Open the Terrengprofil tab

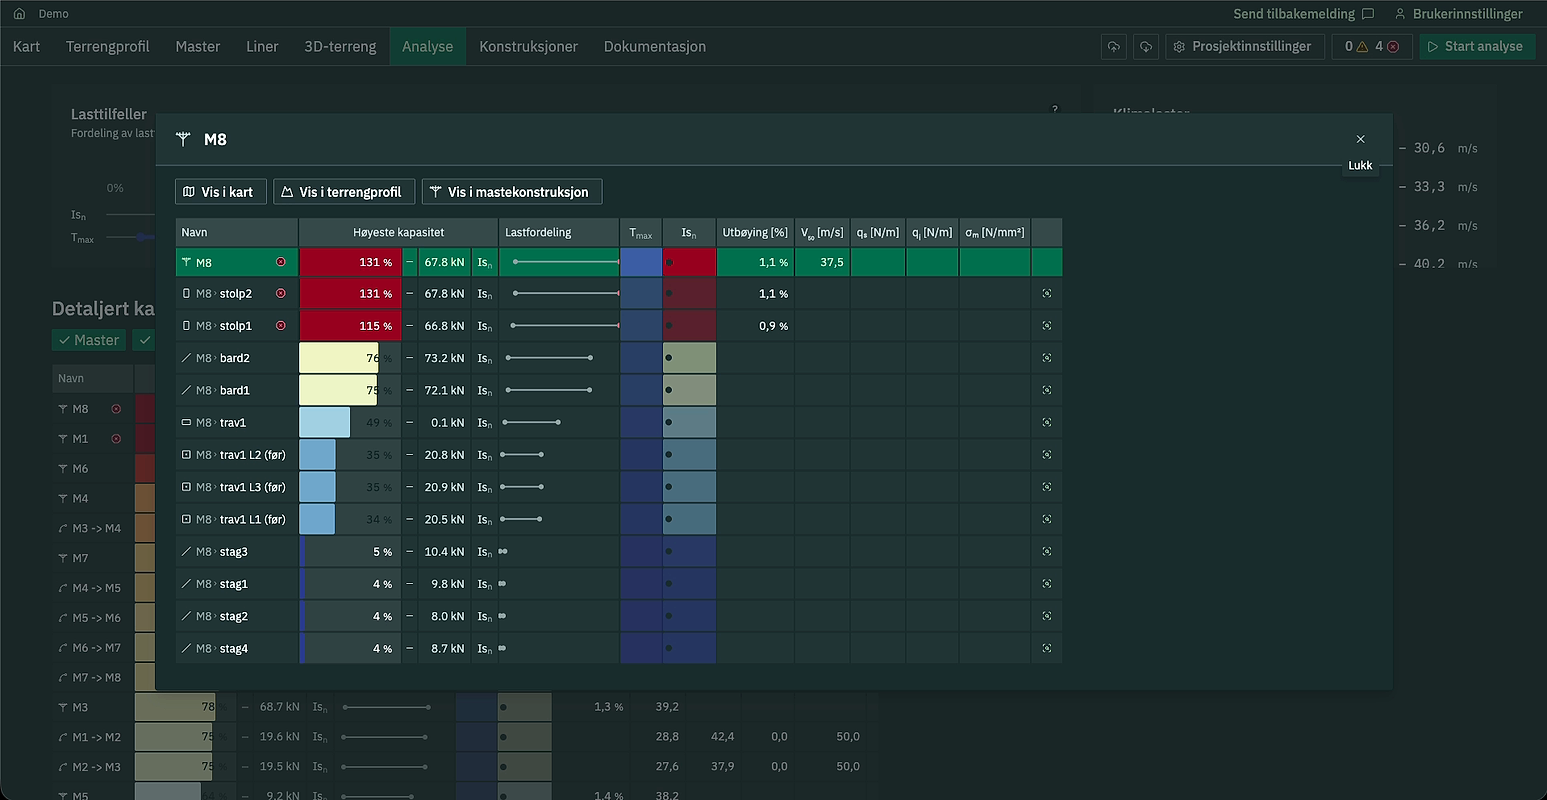[108, 46]
